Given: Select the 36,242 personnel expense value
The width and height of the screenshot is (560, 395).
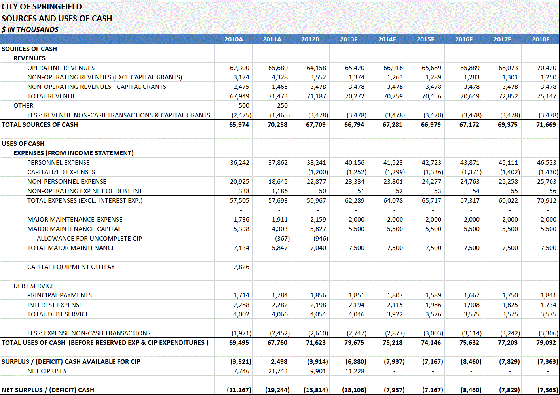Looking at the screenshot, I should coord(239,162).
